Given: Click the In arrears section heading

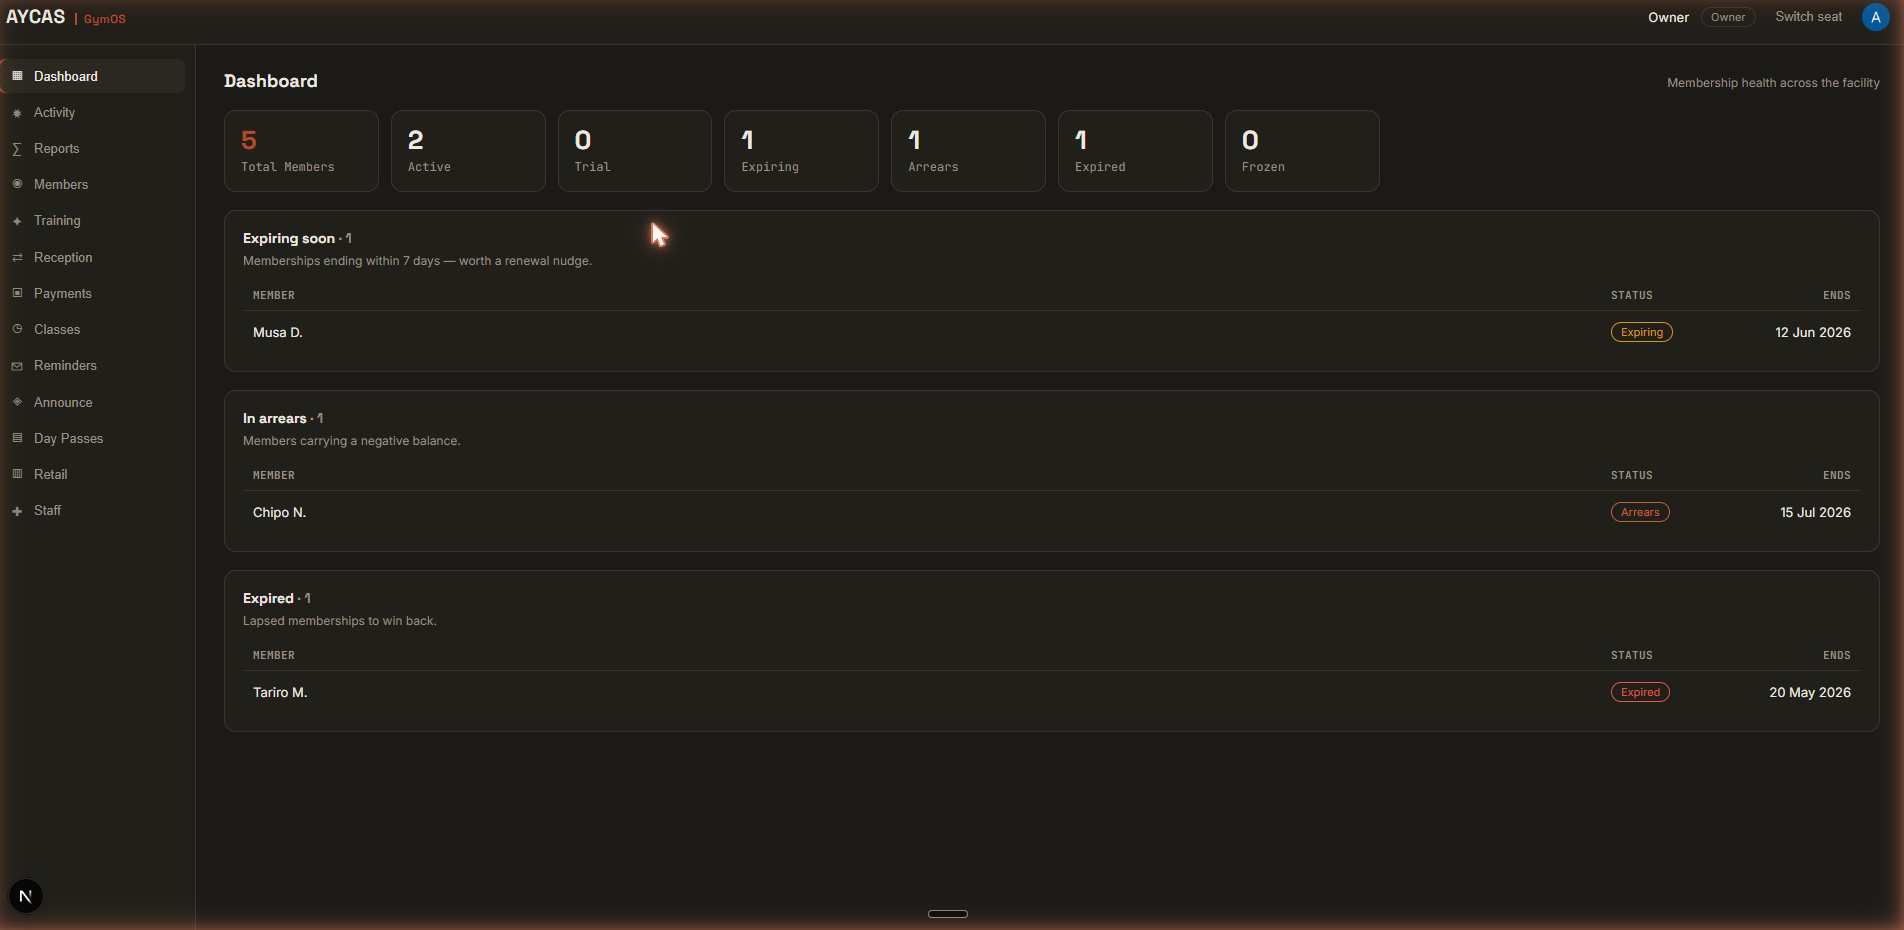Looking at the screenshot, I should [x=283, y=418].
